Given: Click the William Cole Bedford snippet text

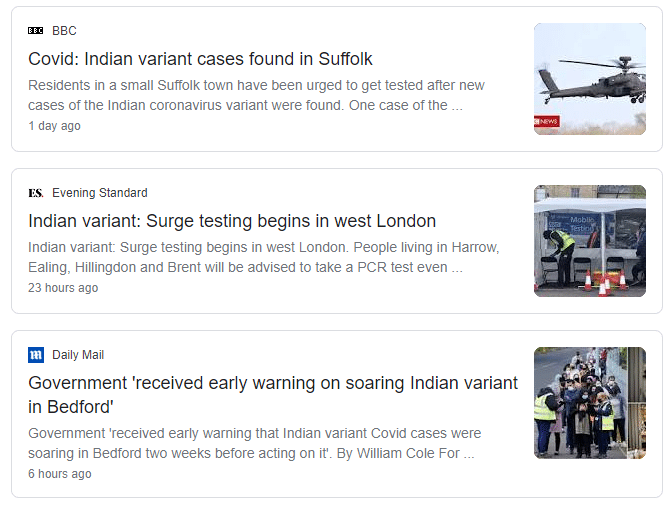Looking at the screenshot, I should point(255,443).
